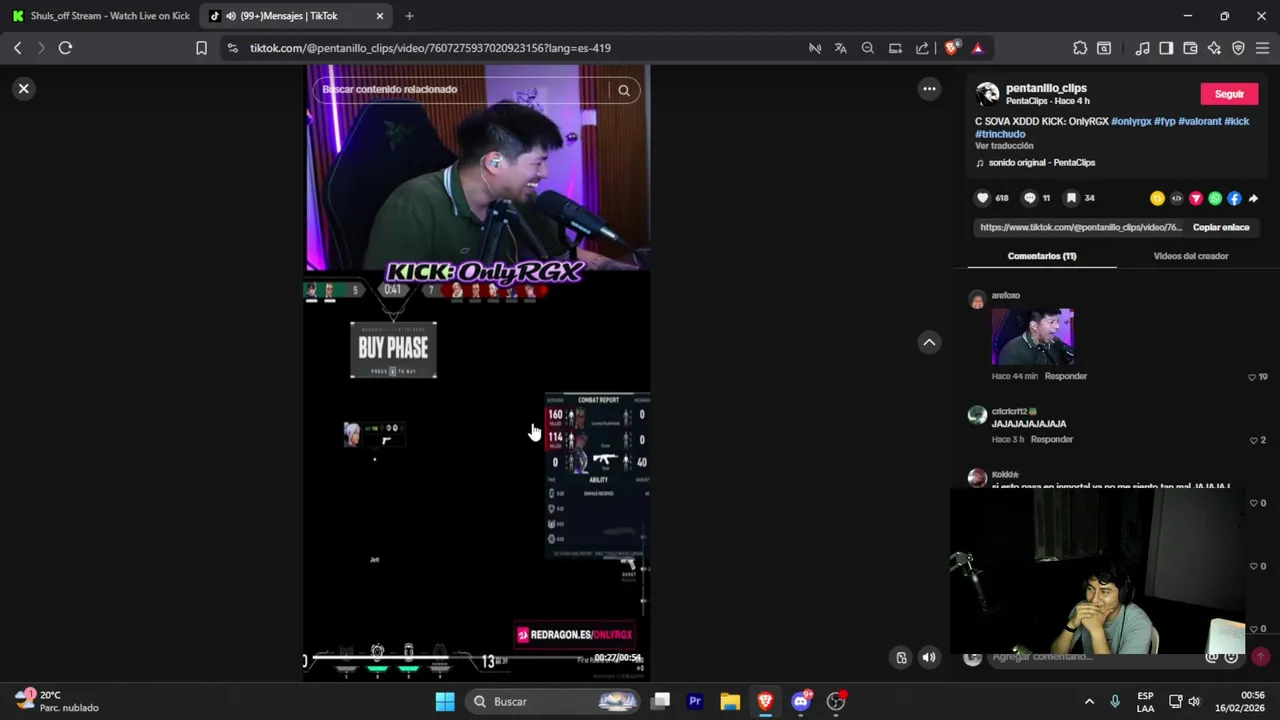Switch to Shuls_off Stream Kick tab

100,16
